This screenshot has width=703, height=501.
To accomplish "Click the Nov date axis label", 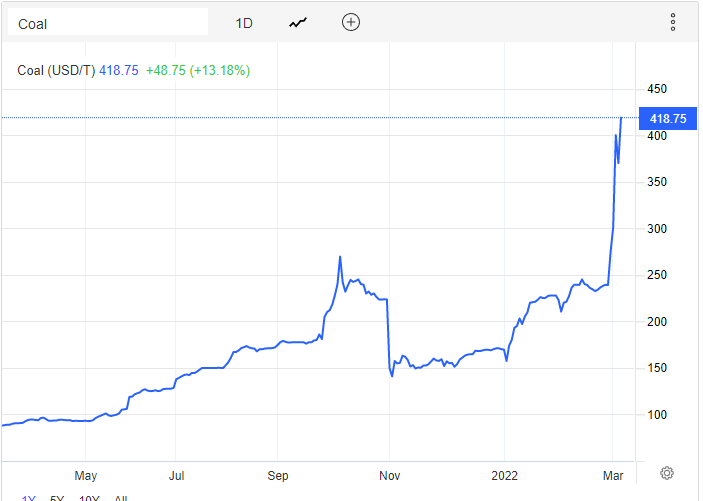I will (x=389, y=475).
